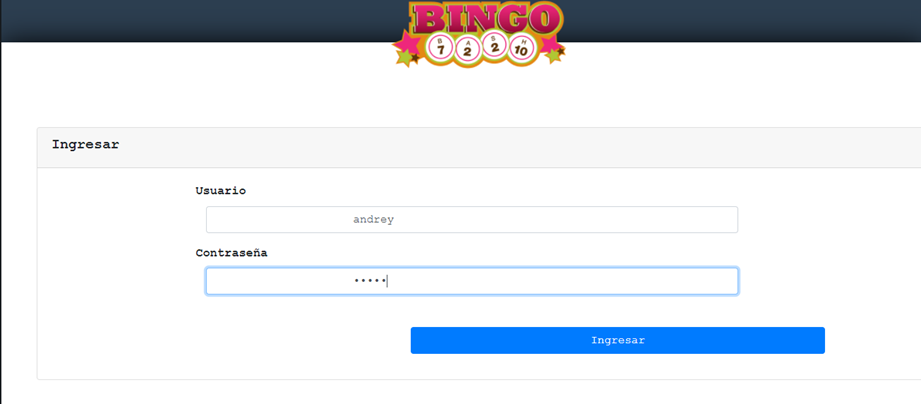This screenshot has width=921, height=404.
Task: Submit login with blue Ingresar button
Action: click(617, 341)
